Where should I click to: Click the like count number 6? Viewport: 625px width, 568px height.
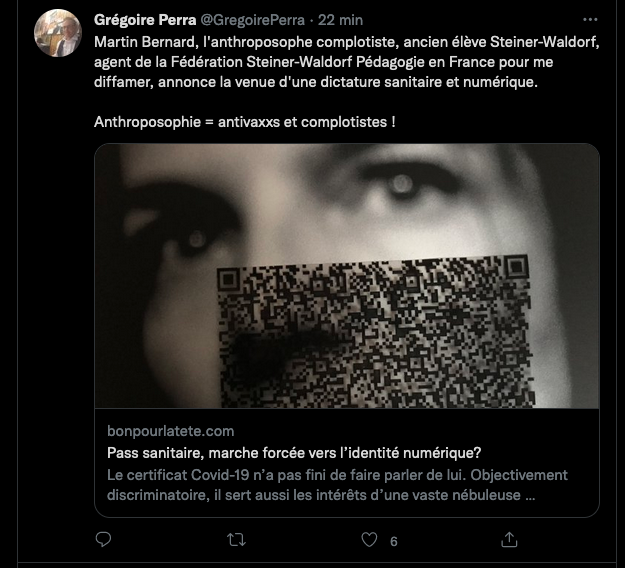click(393, 541)
